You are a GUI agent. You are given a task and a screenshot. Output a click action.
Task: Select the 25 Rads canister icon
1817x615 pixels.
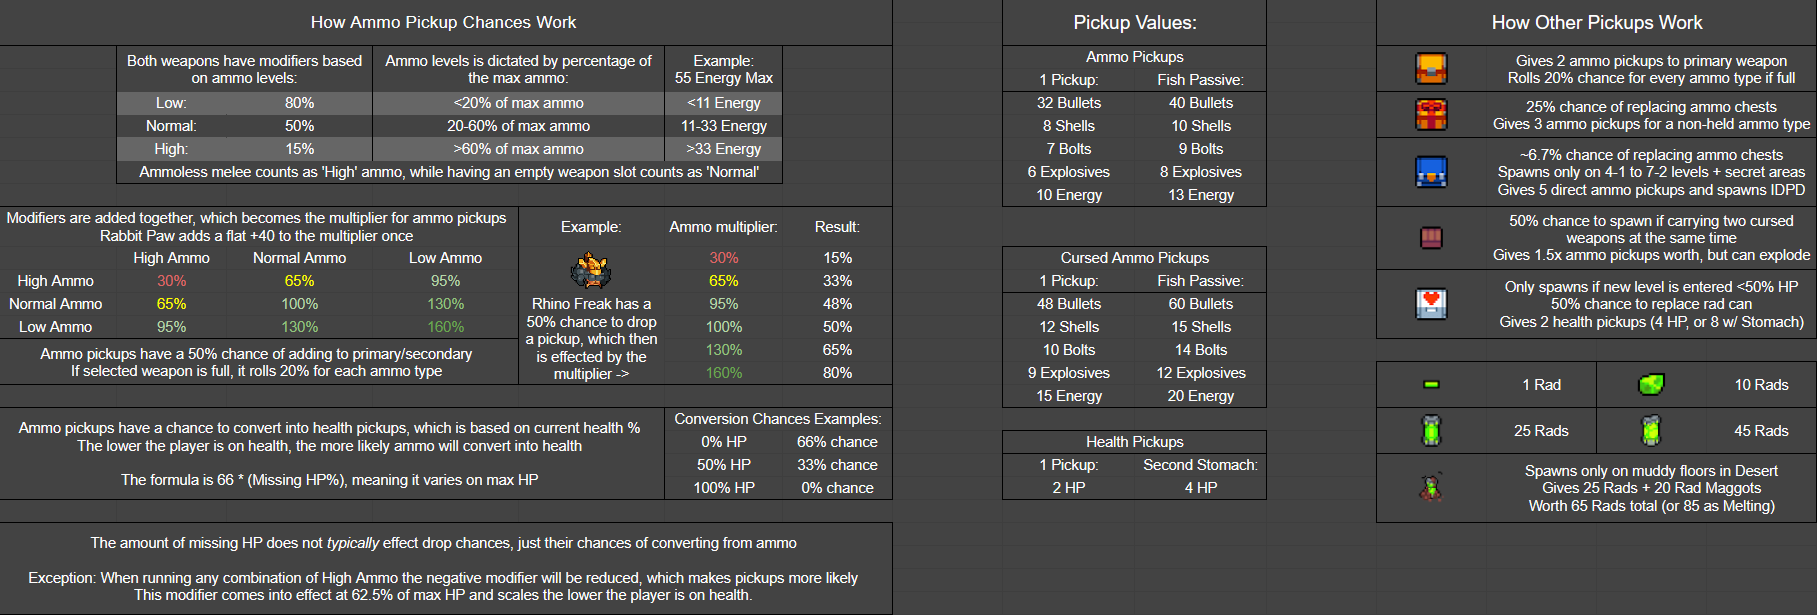[1431, 431]
